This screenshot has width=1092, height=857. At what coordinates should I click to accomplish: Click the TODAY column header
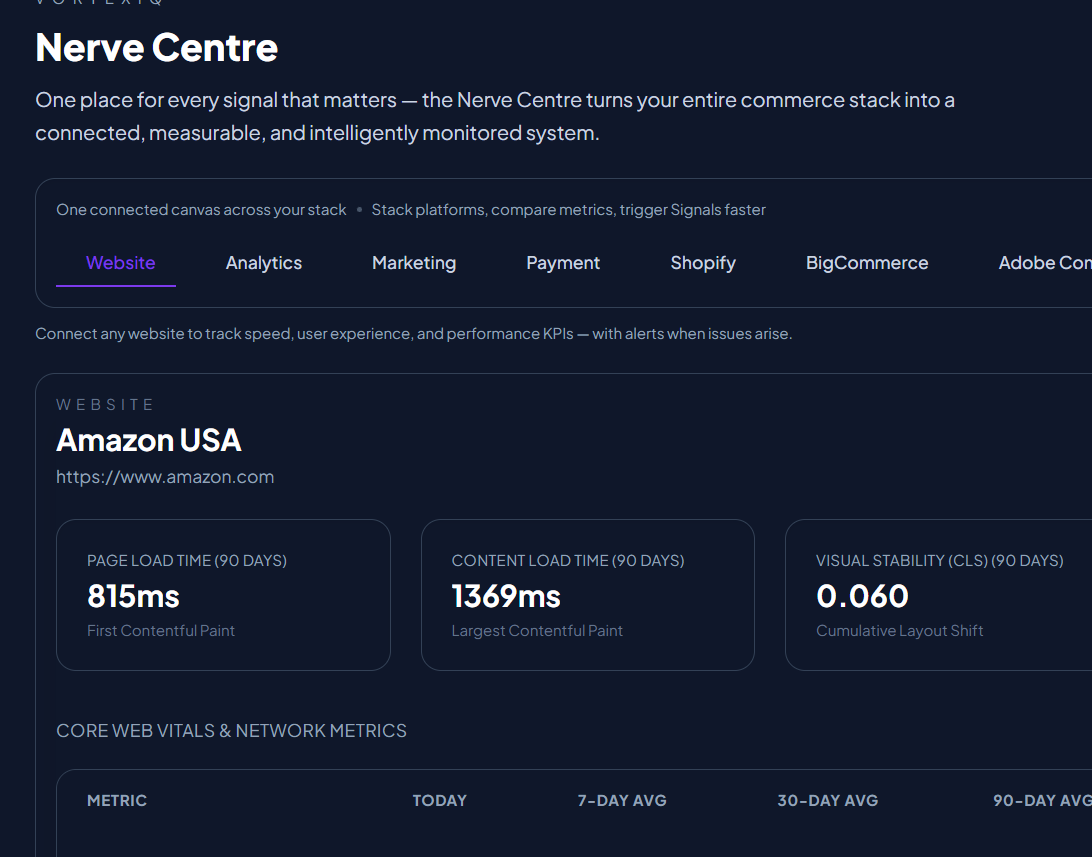point(439,801)
